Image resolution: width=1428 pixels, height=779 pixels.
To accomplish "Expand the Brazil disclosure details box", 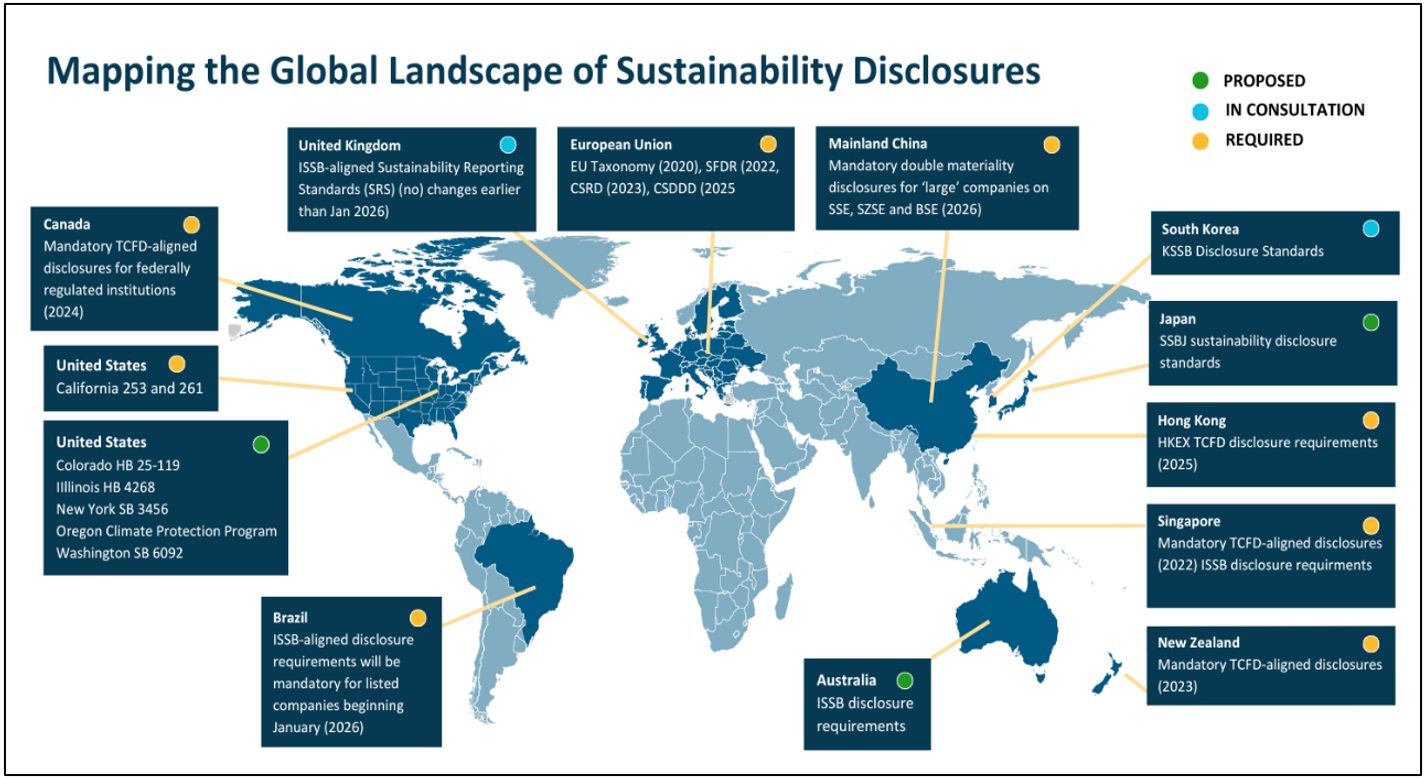I will [x=350, y=675].
